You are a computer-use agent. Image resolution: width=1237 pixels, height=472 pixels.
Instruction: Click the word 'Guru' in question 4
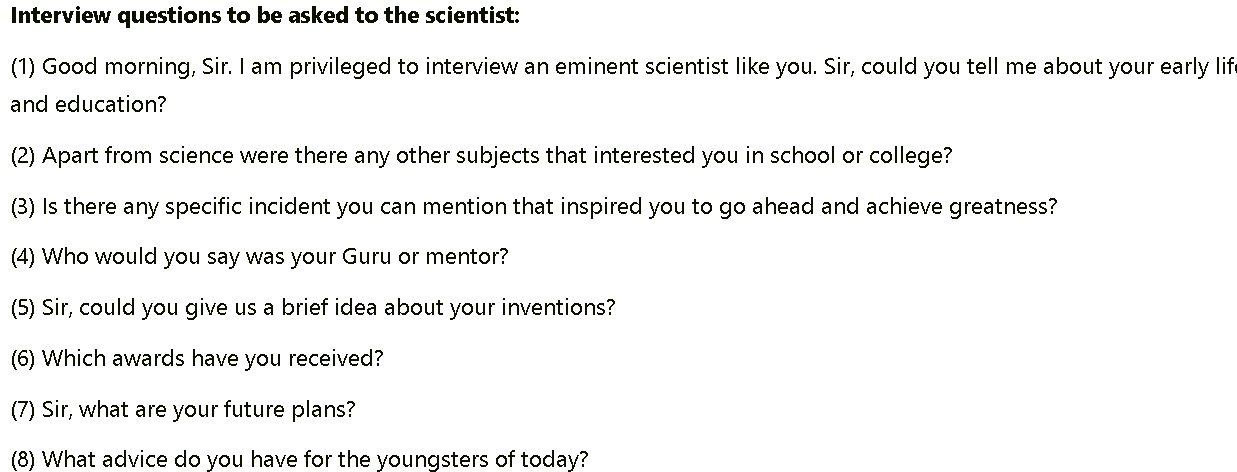coord(367,257)
